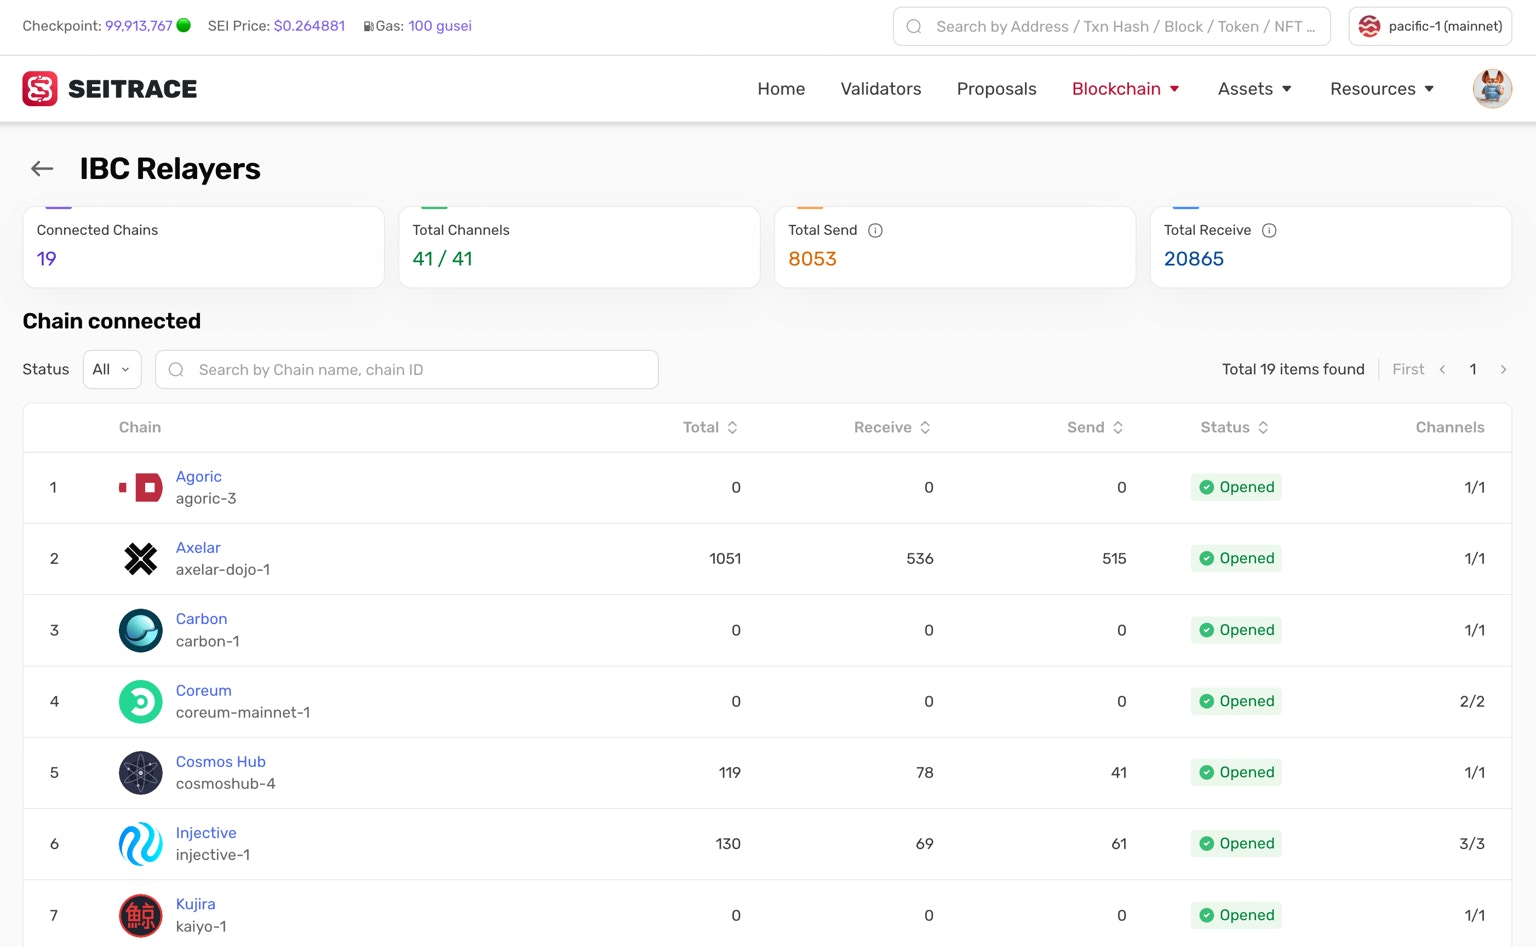Viewport: 1536px width, 947px height.
Task: Open the Kujira chain link
Action: (x=196, y=904)
